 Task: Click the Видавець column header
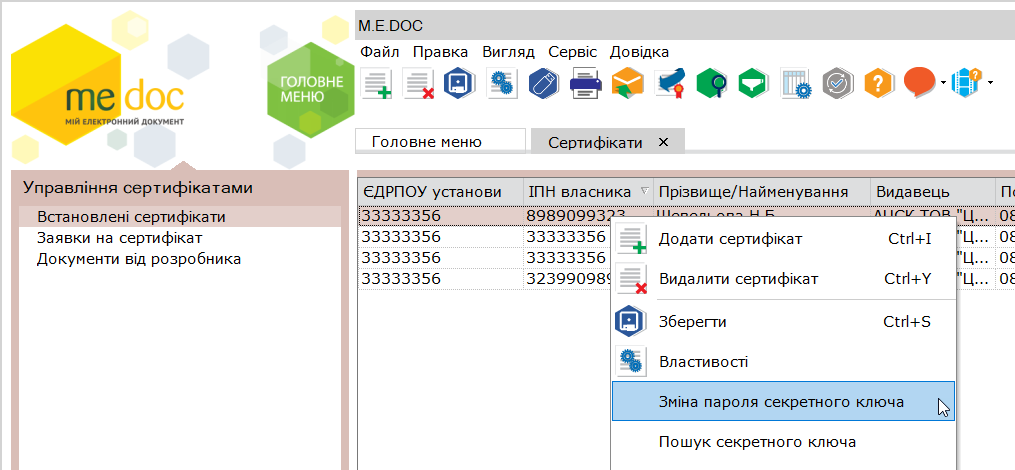tap(933, 192)
